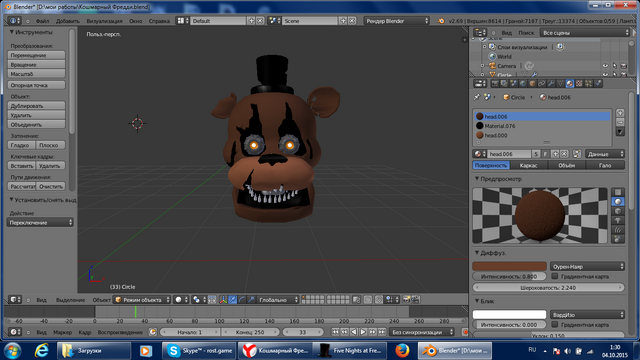
Task: Click the white Блик specular color swatch
Action: coord(509,315)
